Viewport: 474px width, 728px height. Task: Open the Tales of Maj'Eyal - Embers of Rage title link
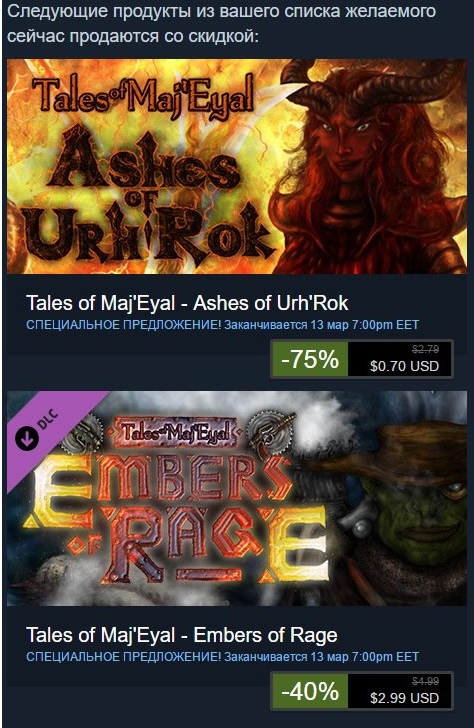(182, 635)
